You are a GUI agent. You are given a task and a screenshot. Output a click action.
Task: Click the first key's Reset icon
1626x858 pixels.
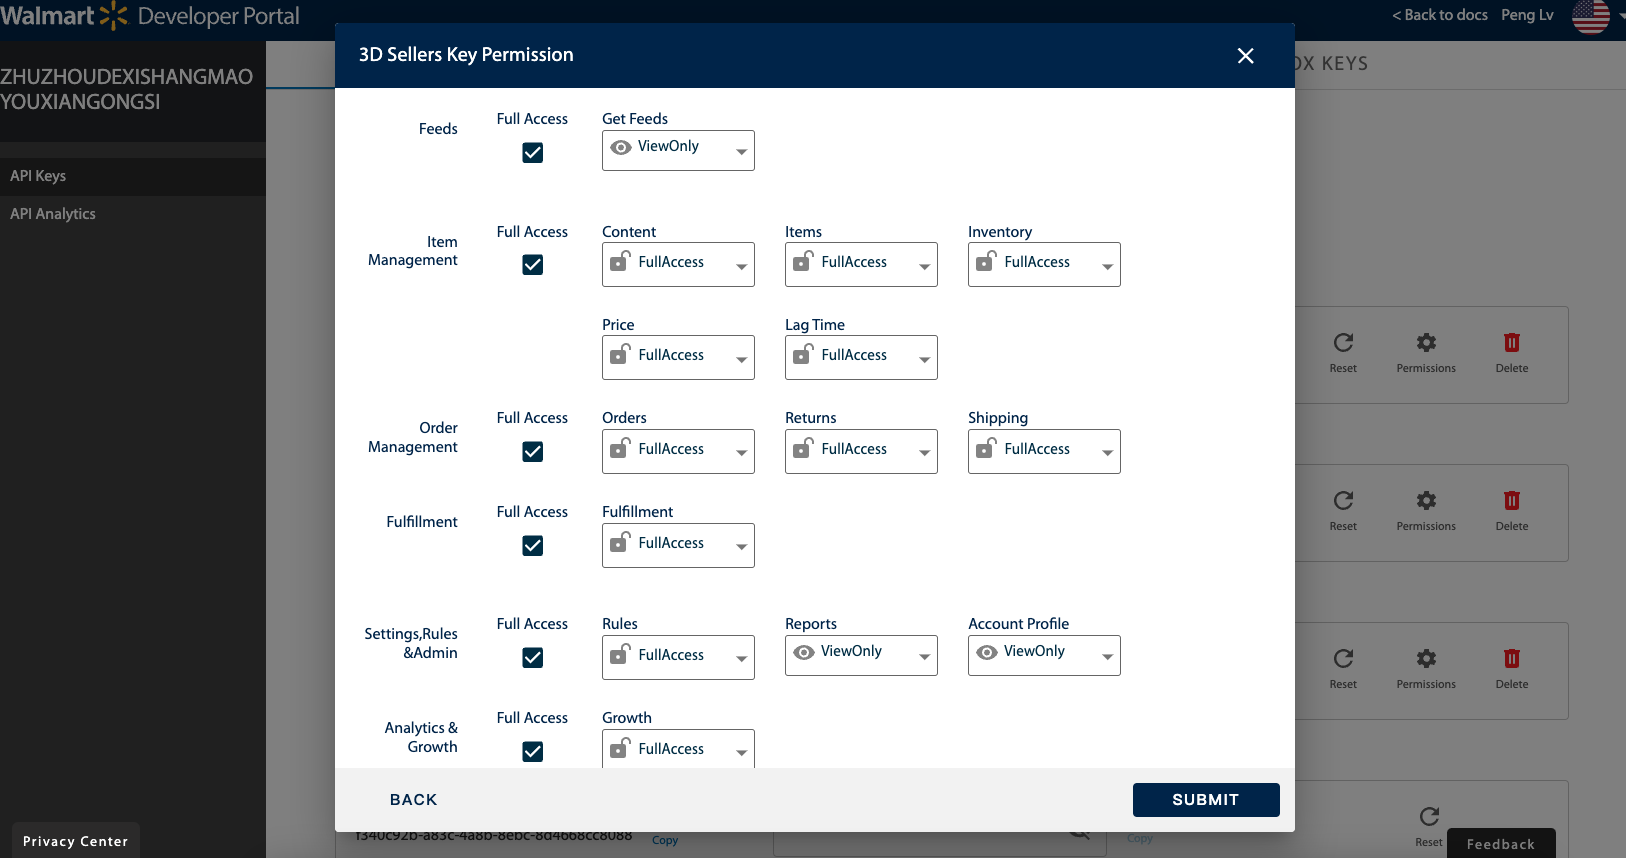pos(1343,343)
